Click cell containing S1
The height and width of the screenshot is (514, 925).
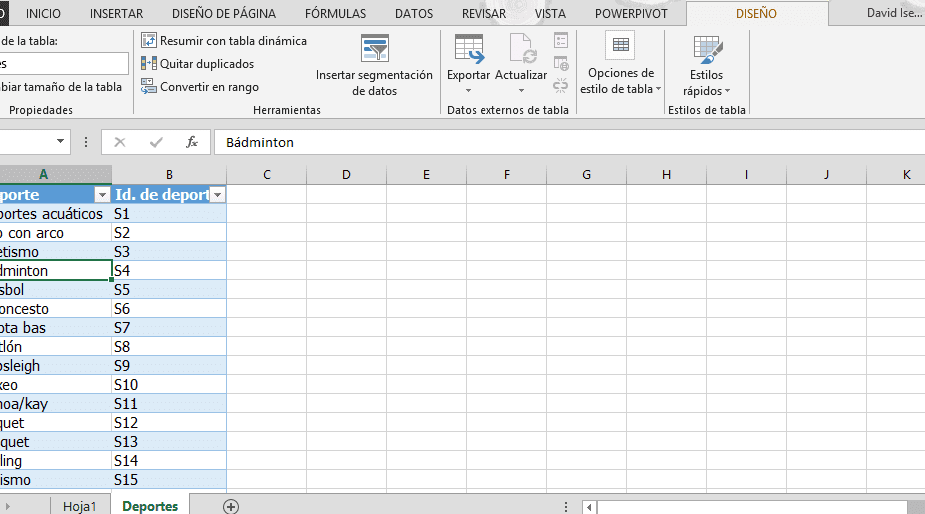point(169,214)
